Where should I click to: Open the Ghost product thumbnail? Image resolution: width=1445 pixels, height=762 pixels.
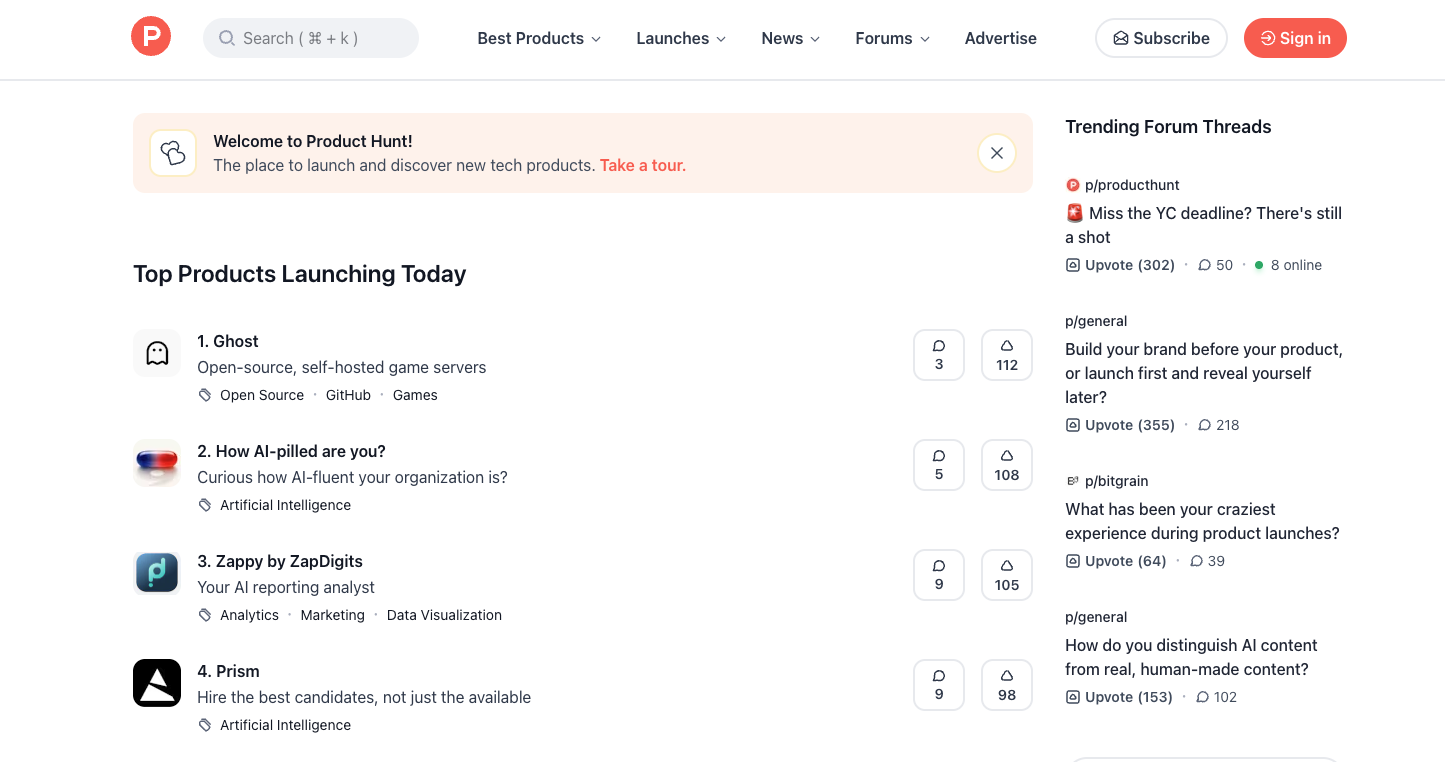pyautogui.click(x=157, y=353)
